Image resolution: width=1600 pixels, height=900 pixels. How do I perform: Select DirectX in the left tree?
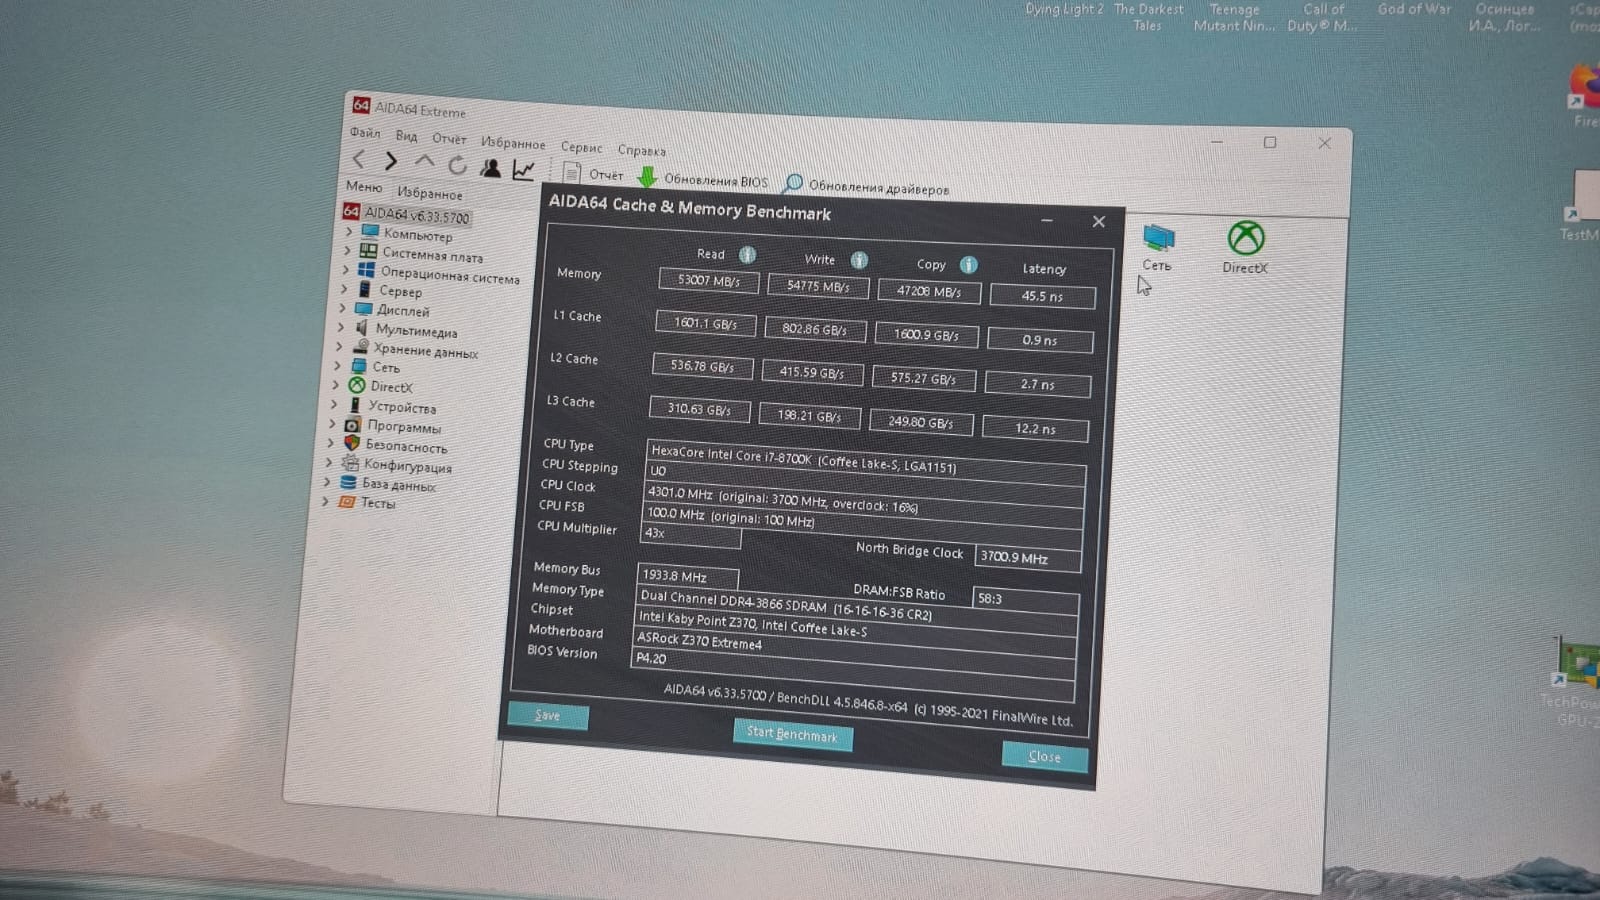click(x=390, y=387)
